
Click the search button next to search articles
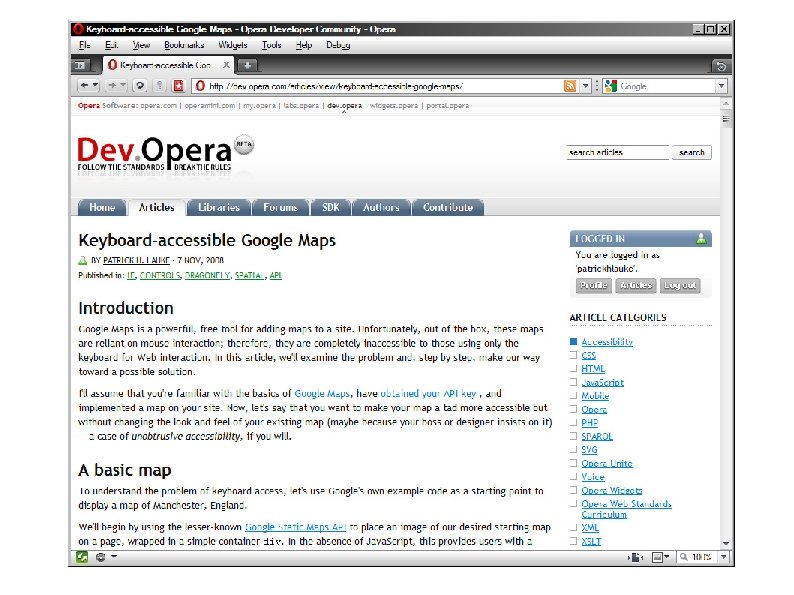[x=692, y=152]
